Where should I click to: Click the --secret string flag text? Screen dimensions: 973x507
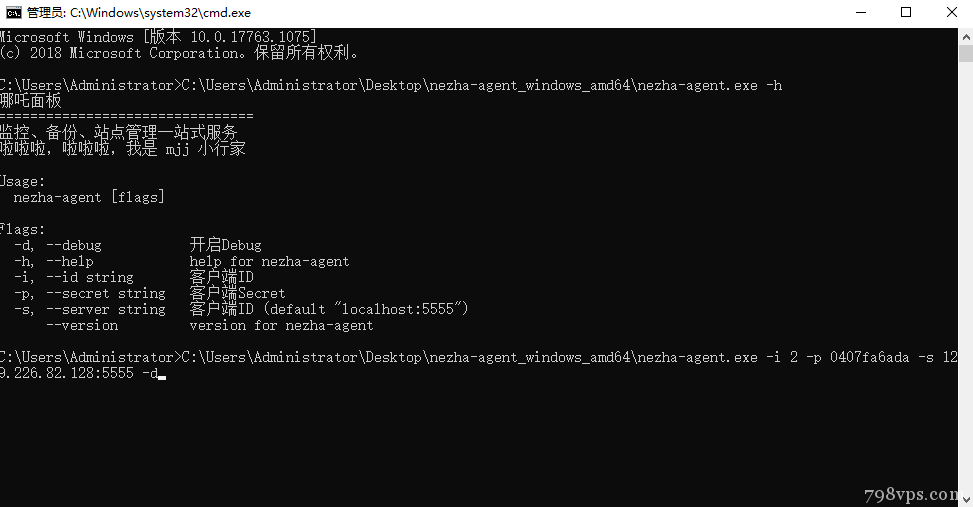106,294
